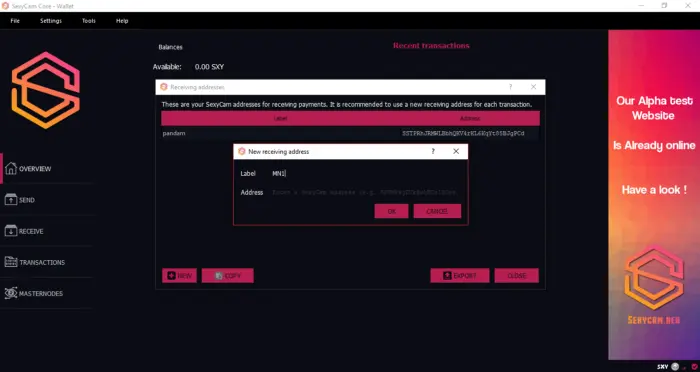700x372 pixels.
Task: Click into the Label input field
Action: [x=366, y=173]
